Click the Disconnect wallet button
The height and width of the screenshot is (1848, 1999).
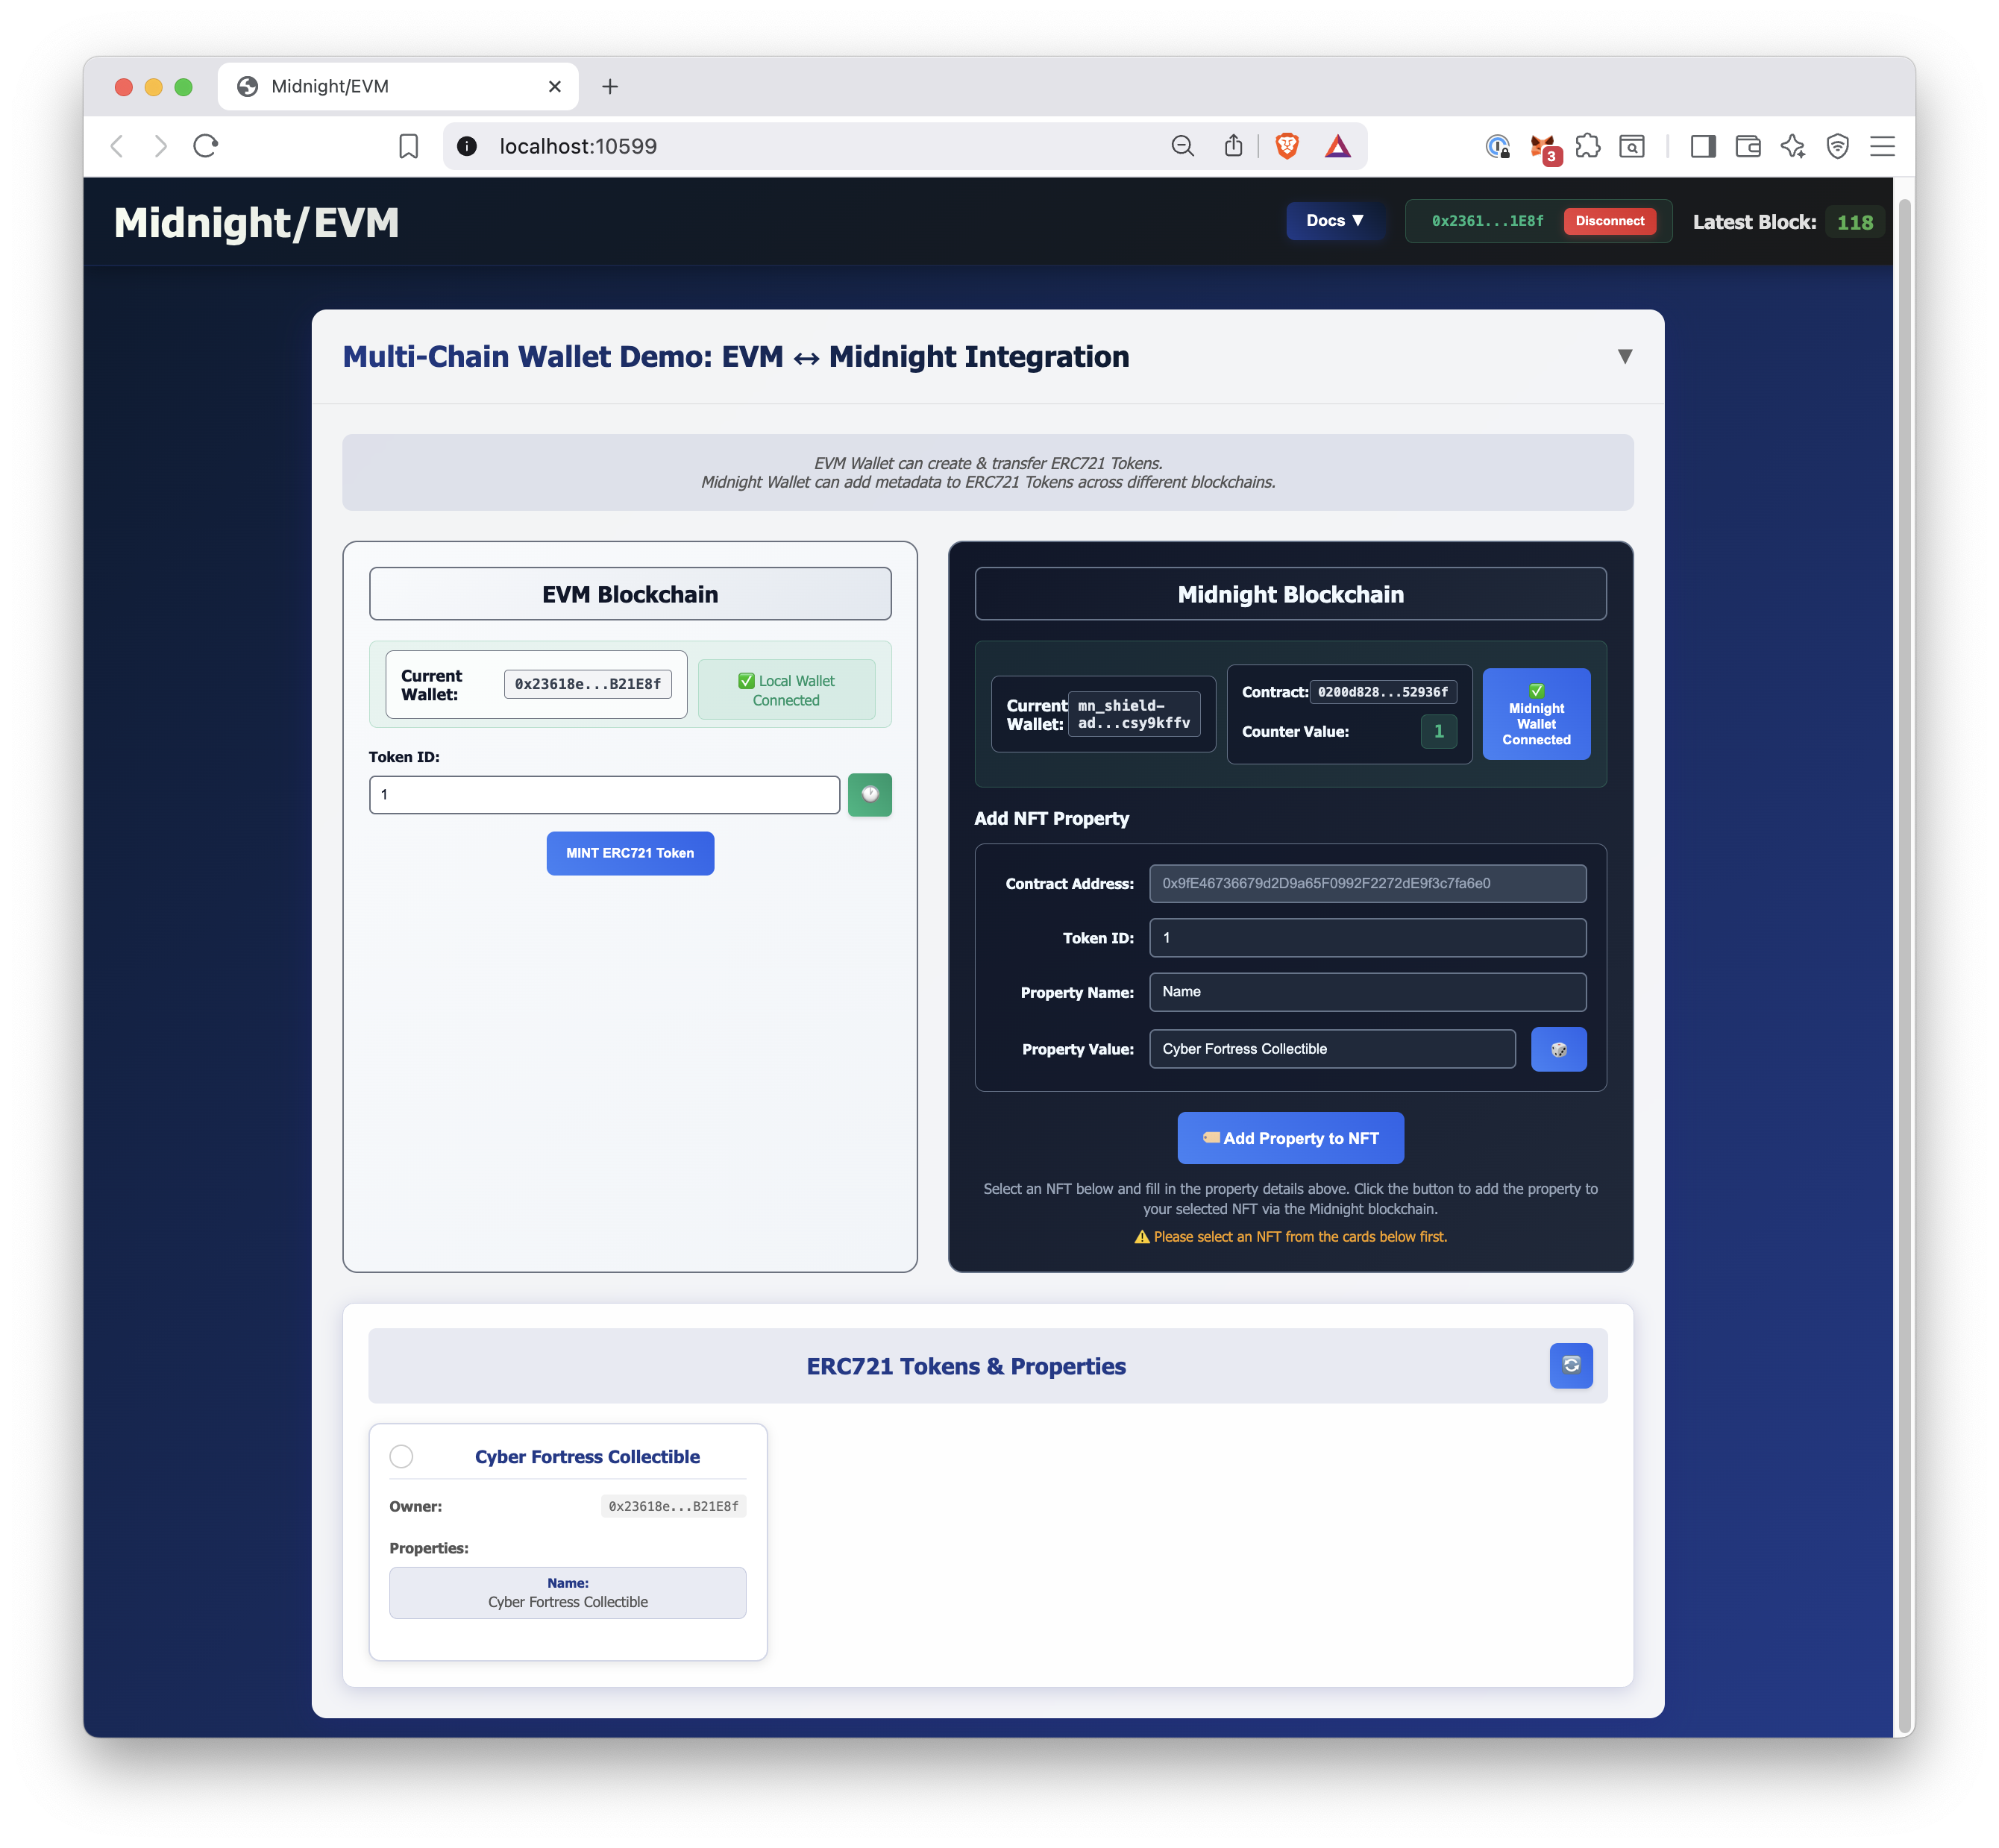click(x=1608, y=221)
